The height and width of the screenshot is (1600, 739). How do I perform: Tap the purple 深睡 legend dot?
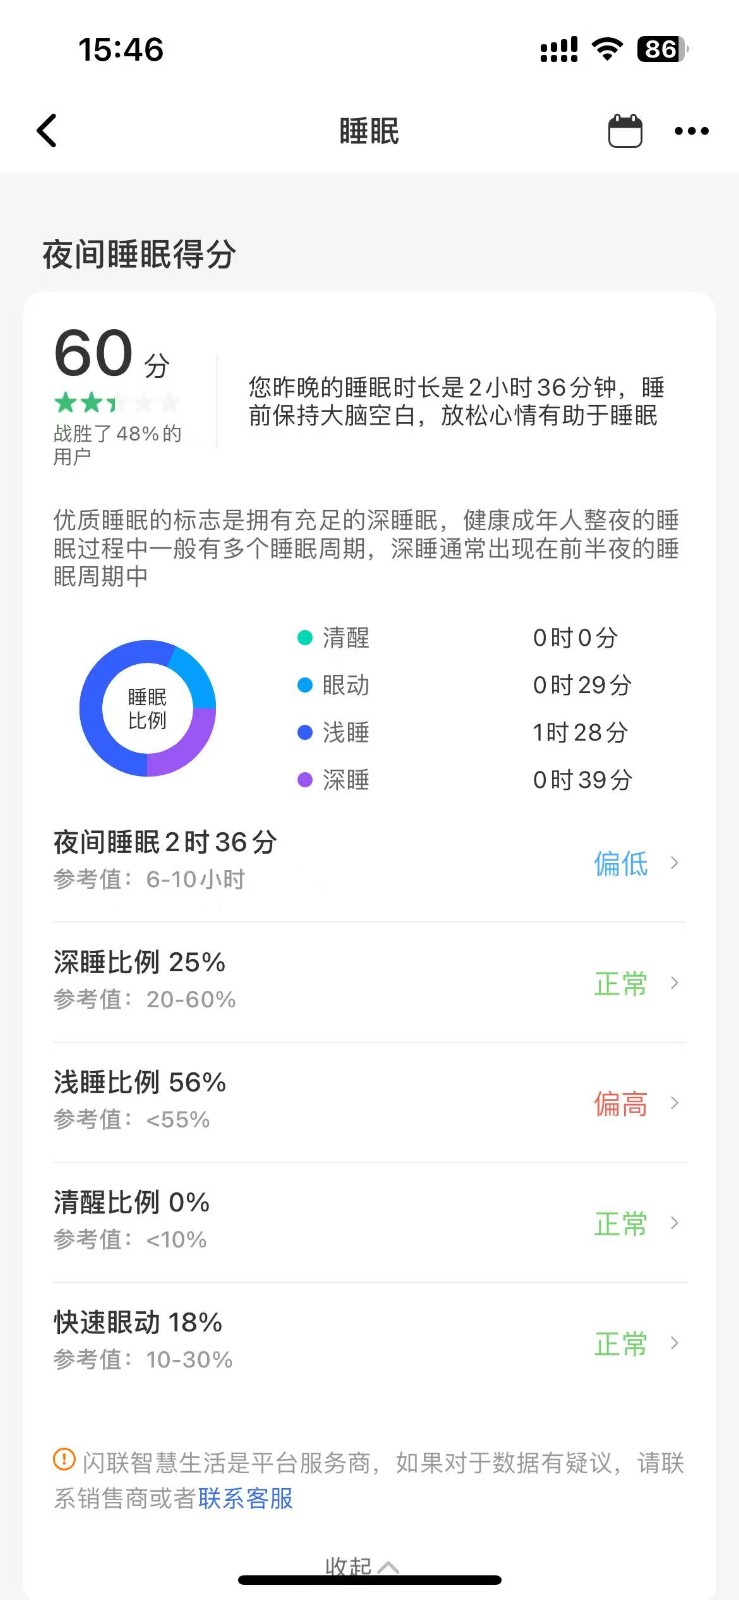pos(305,780)
